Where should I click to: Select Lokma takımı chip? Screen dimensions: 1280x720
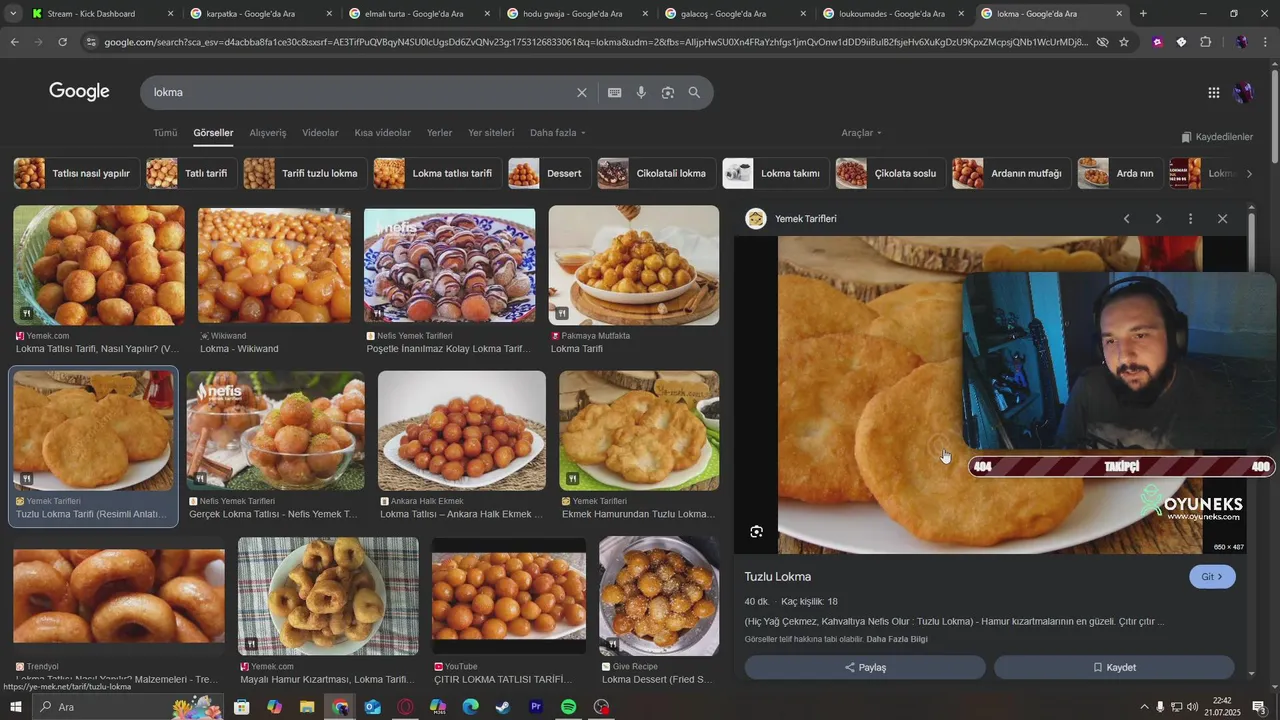tap(774, 173)
